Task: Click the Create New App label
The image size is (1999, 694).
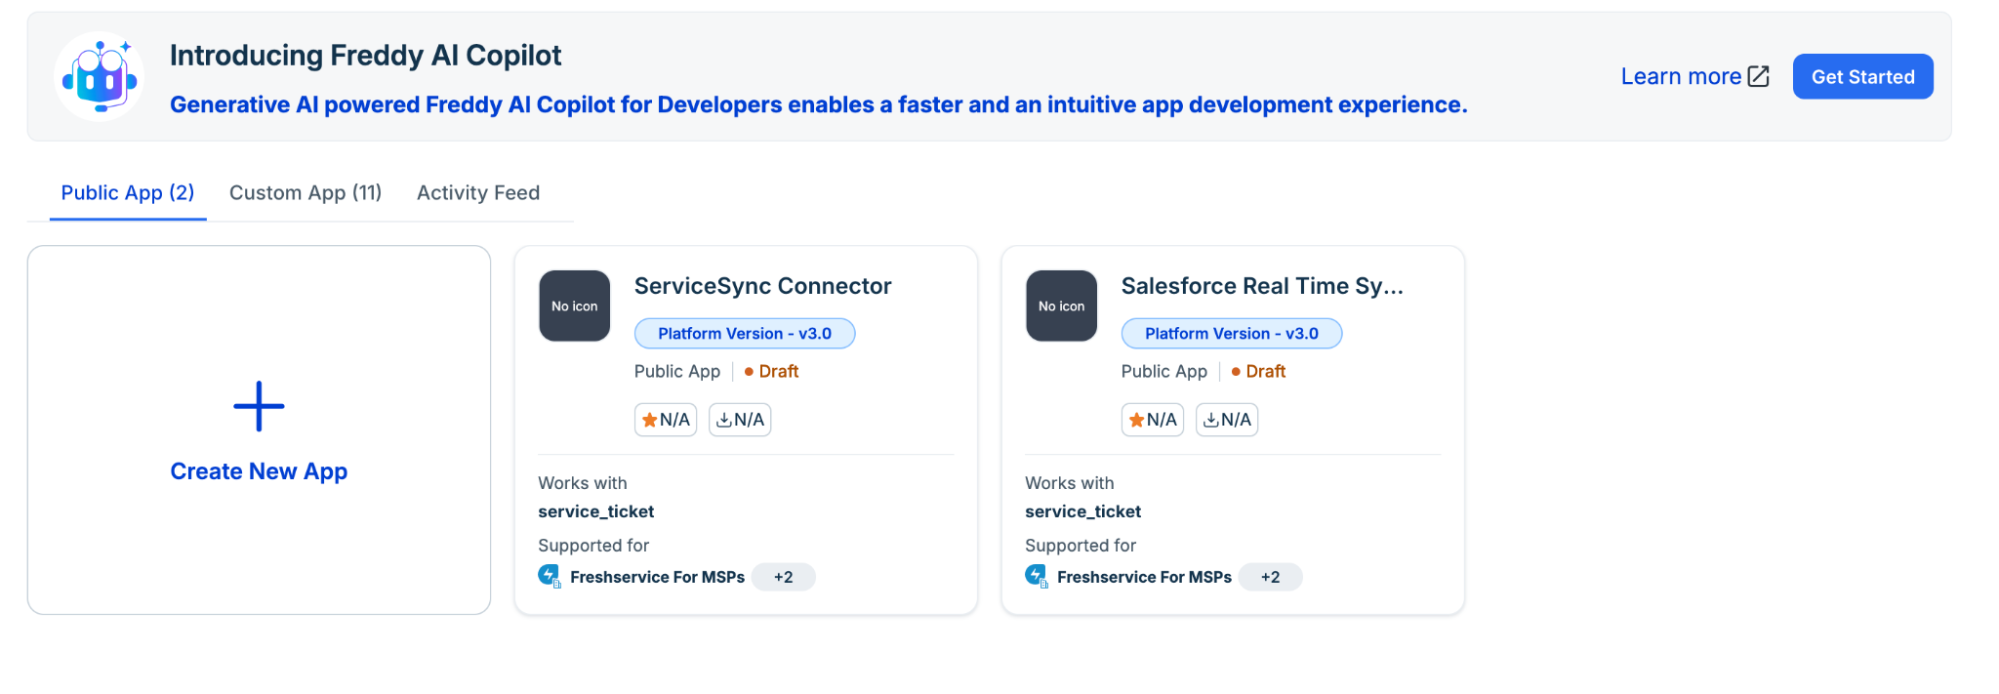Action: pos(259,471)
